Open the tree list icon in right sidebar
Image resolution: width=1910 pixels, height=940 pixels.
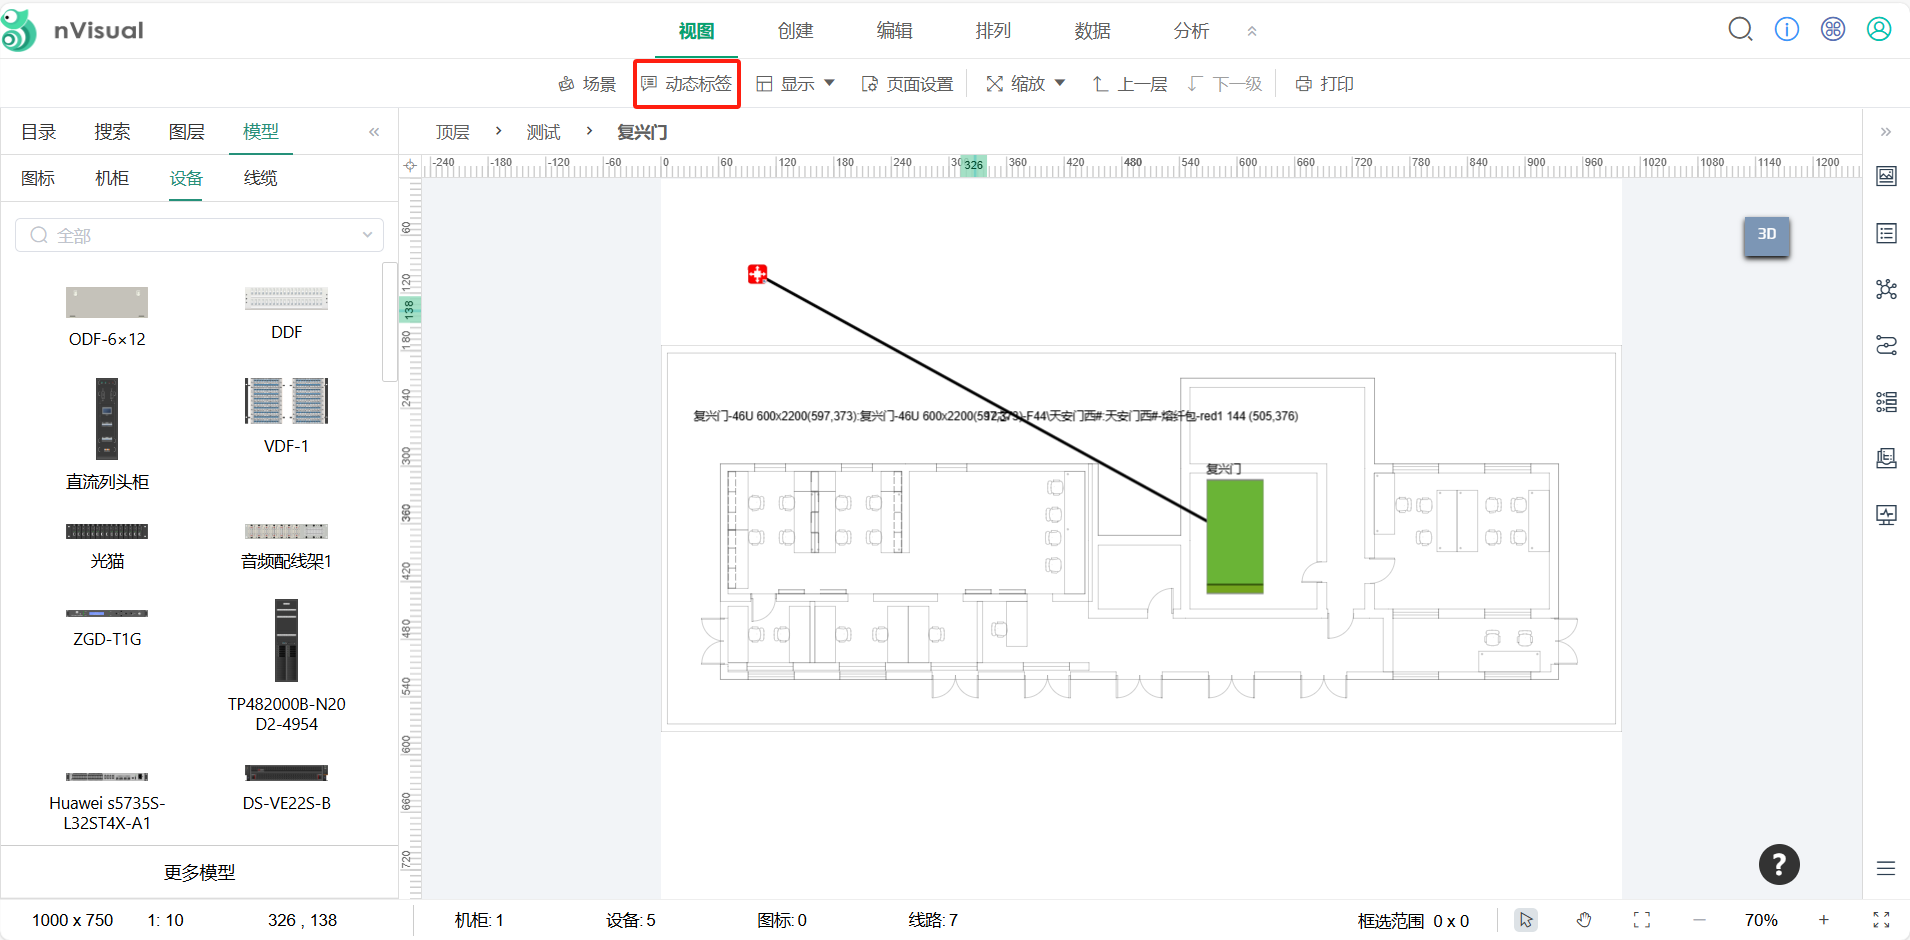1886,402
